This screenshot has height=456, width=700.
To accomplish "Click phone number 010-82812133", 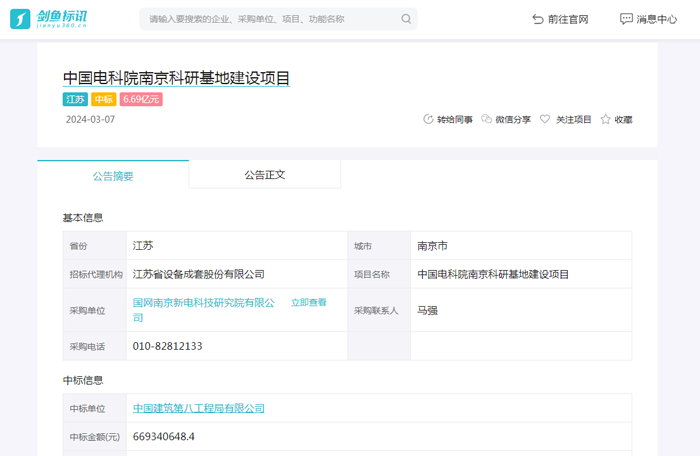I will (167, 346).
